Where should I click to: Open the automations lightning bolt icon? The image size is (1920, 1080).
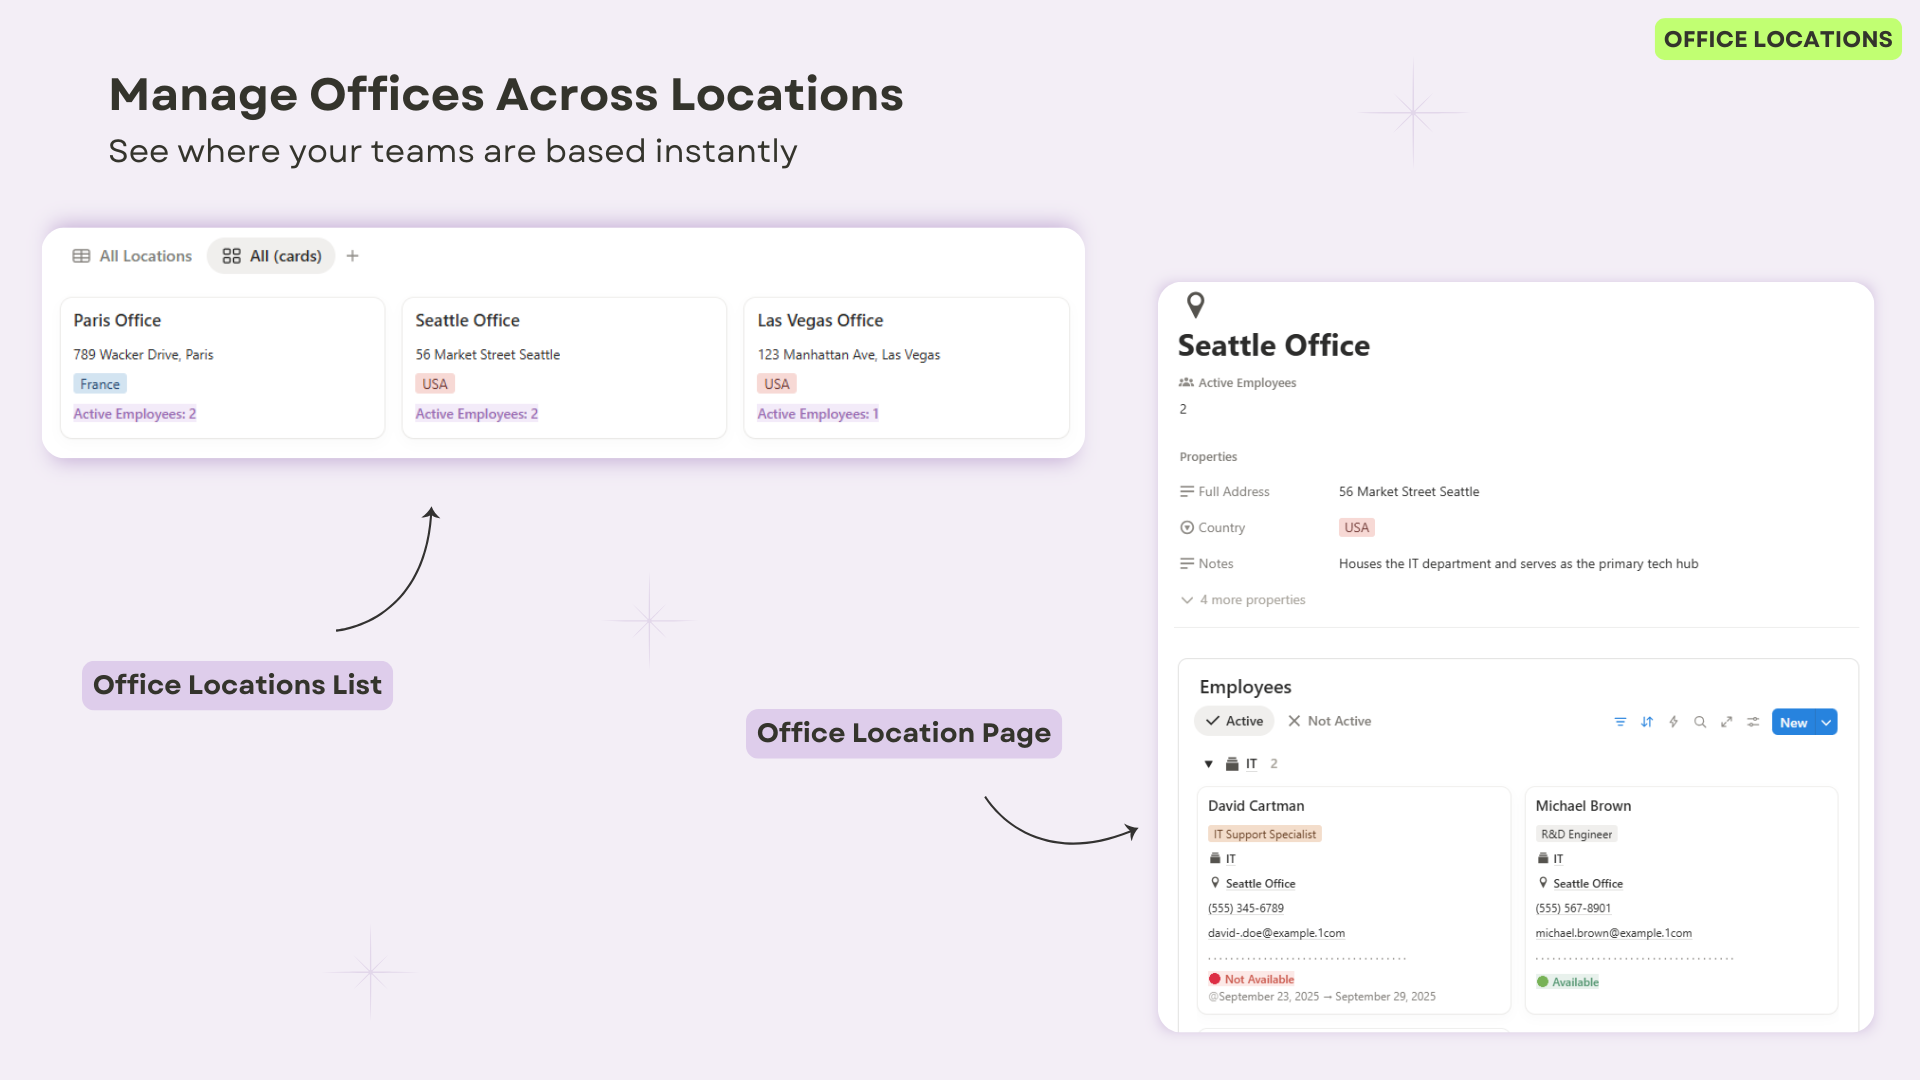pos(1673,722)
